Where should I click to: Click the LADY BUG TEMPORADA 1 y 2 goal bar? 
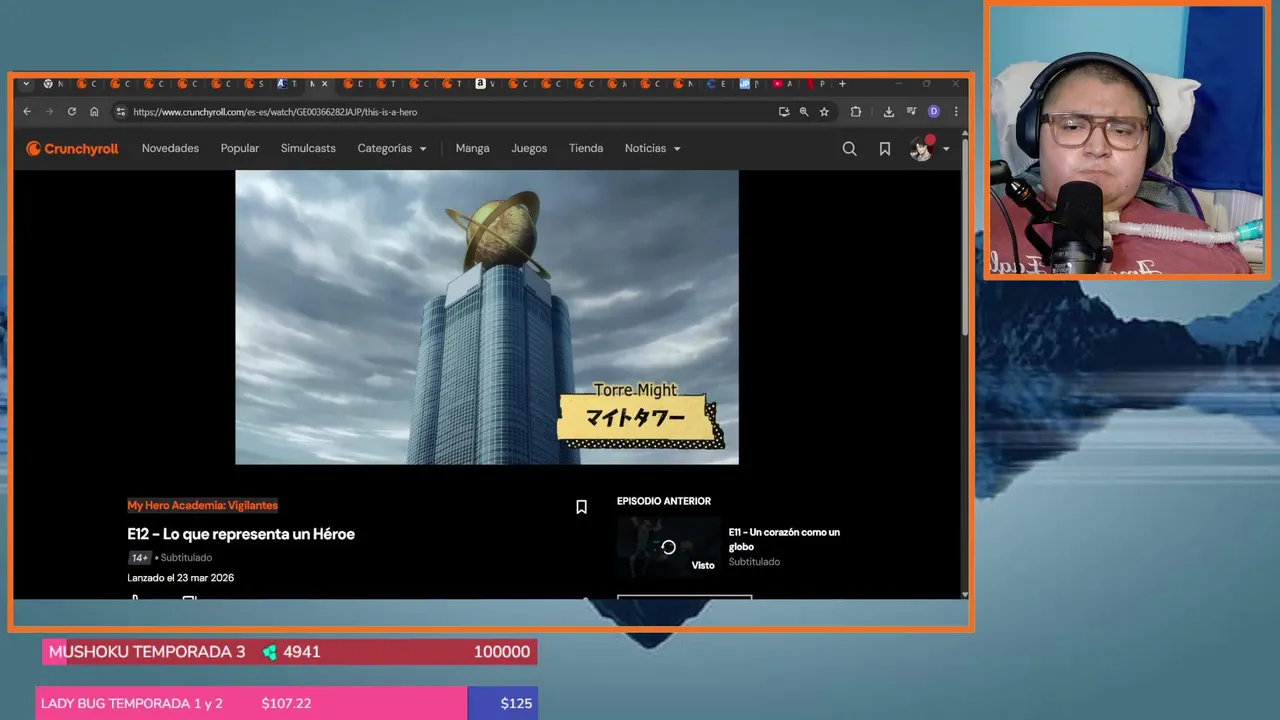coord(287,703)
